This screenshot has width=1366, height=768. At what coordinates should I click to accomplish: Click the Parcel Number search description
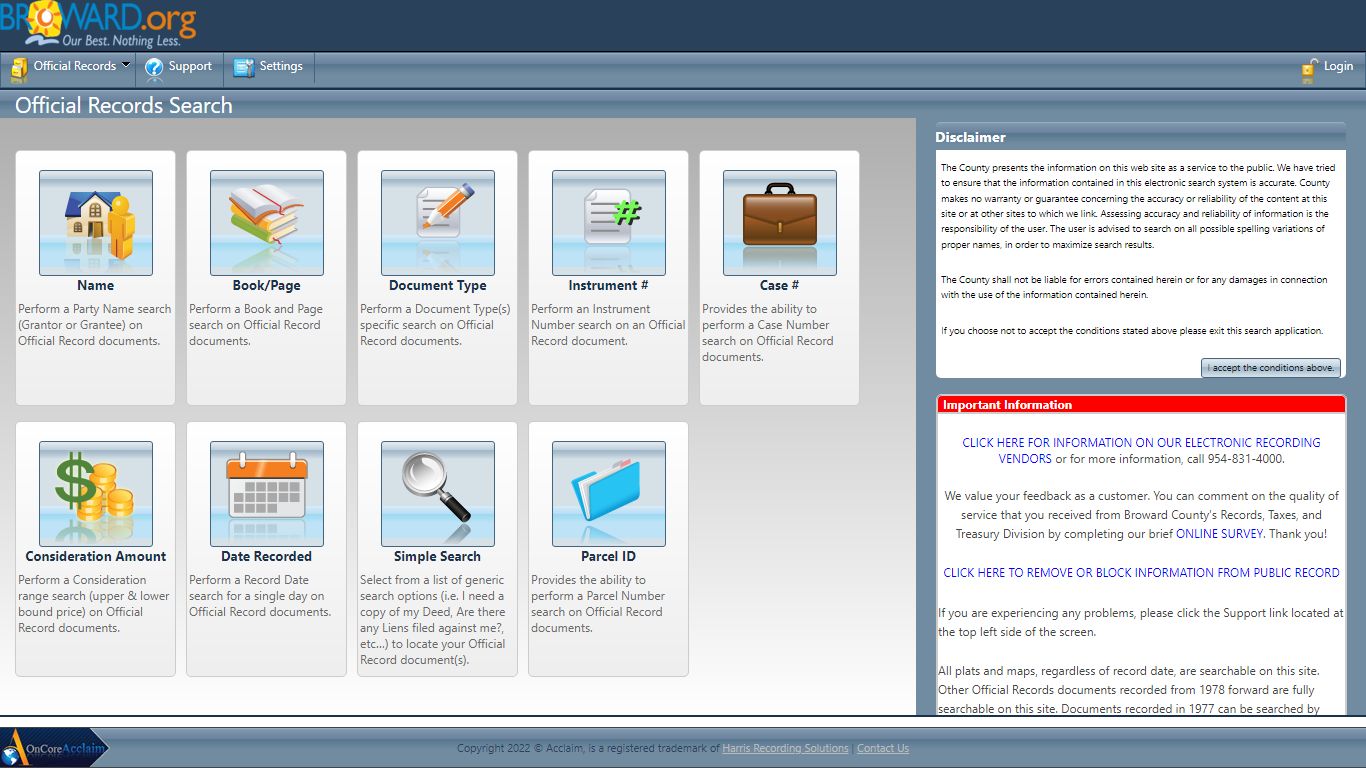(598, 604)
